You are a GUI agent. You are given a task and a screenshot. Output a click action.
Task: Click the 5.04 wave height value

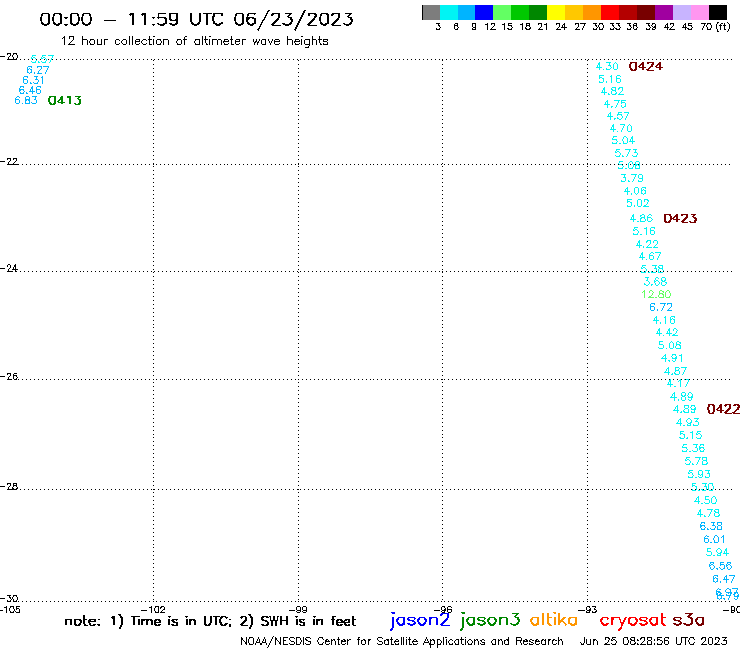coord(623,141)
